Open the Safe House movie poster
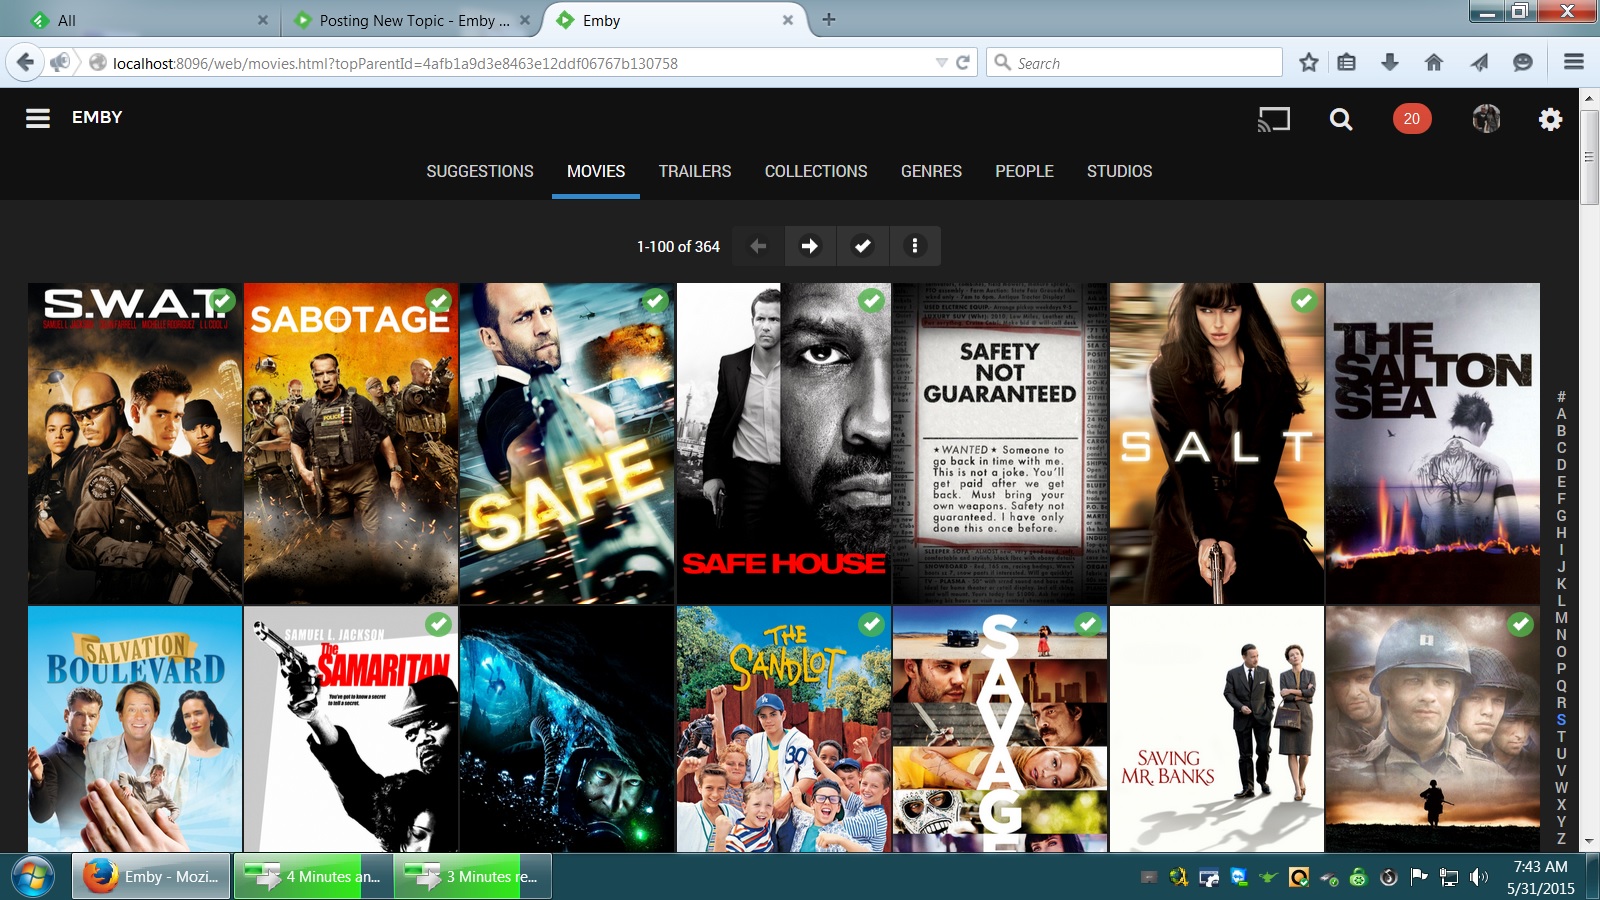This screenshot has width=1600, height=900. [x=784, y=443]
